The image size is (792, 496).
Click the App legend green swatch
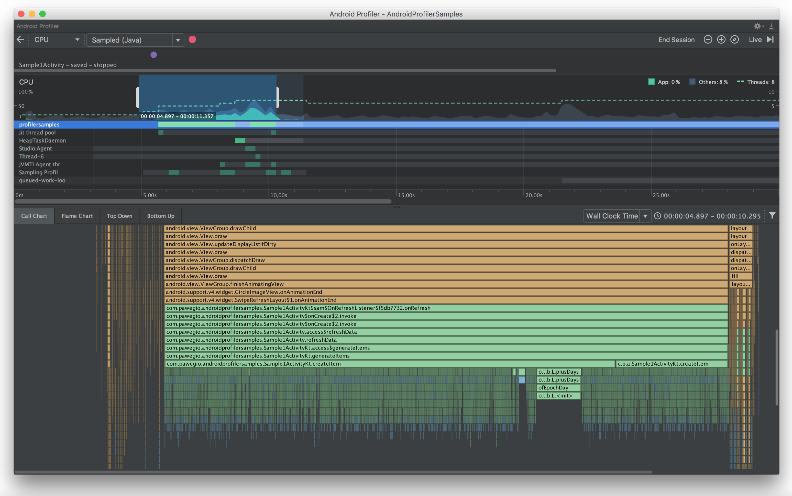click(651, 82)
